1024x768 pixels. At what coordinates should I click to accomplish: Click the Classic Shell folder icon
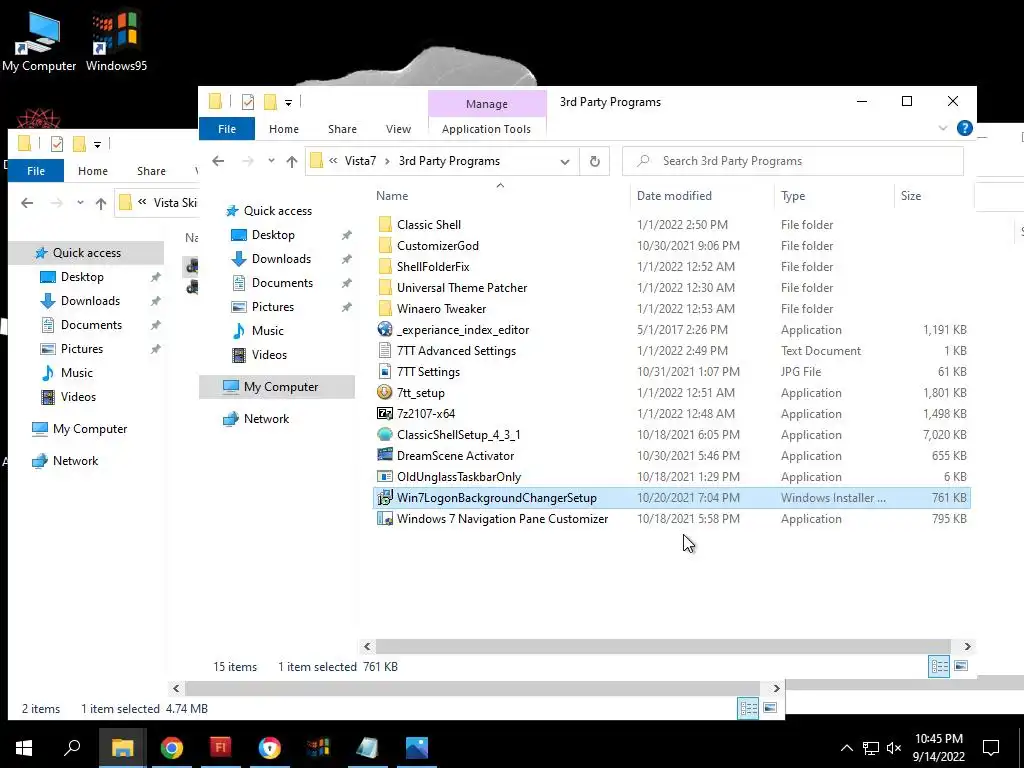(385, 225)
